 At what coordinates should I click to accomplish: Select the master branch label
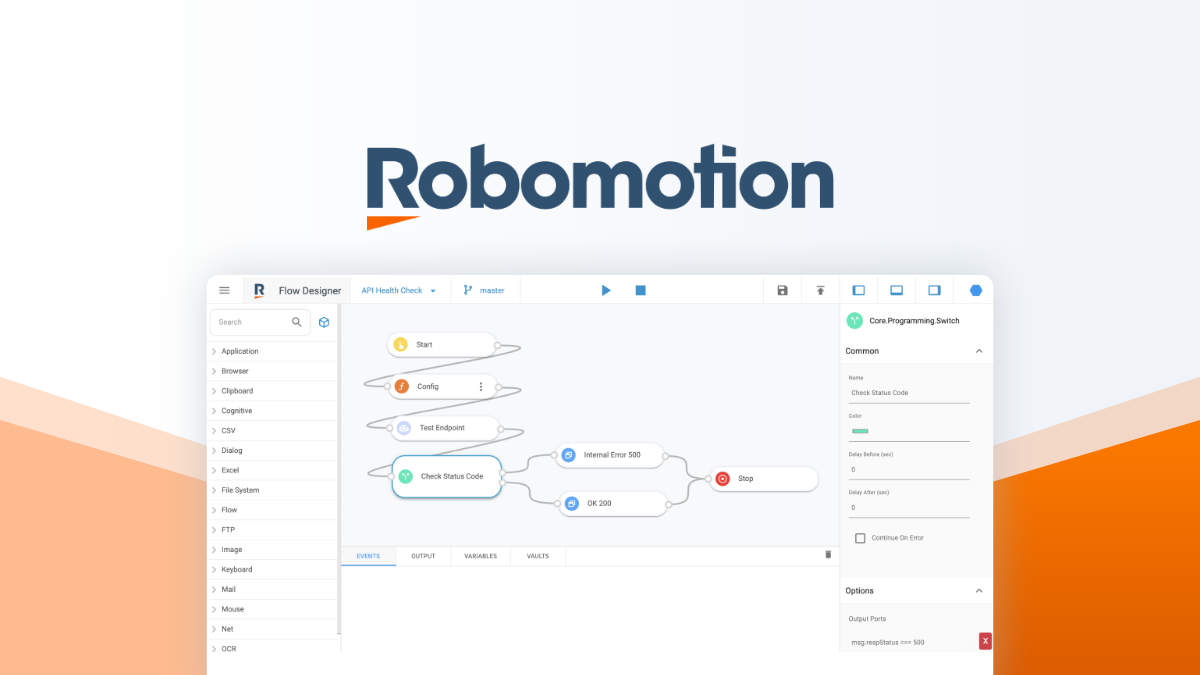click(492, 290)
